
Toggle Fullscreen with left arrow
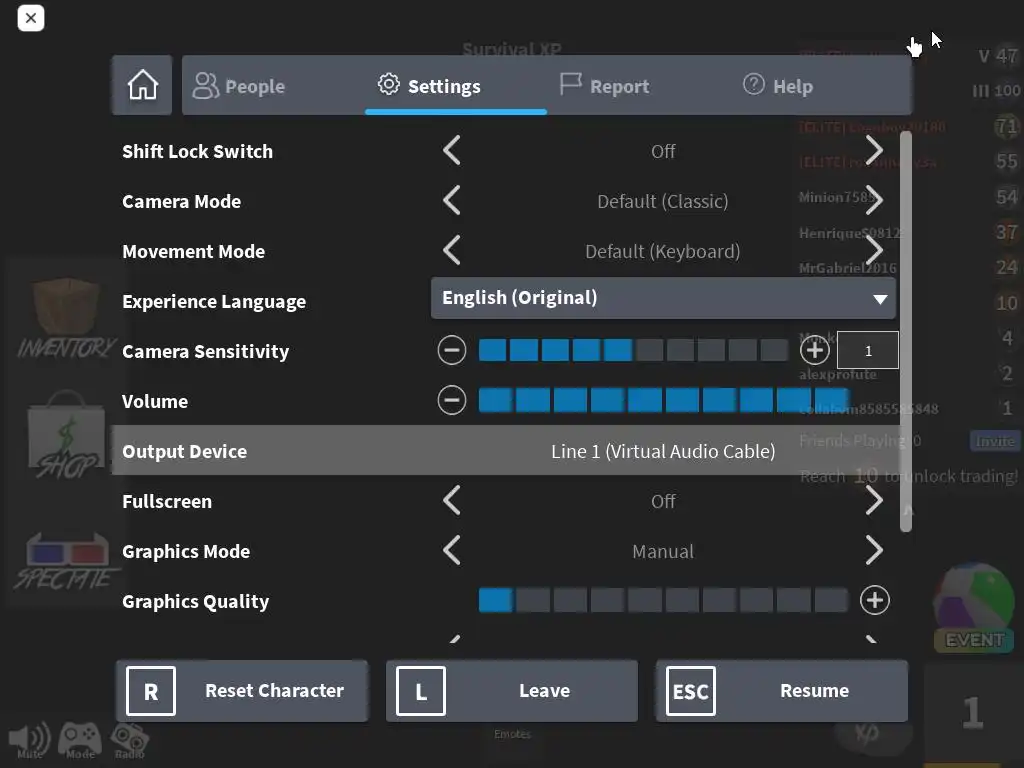coord(452,501)
